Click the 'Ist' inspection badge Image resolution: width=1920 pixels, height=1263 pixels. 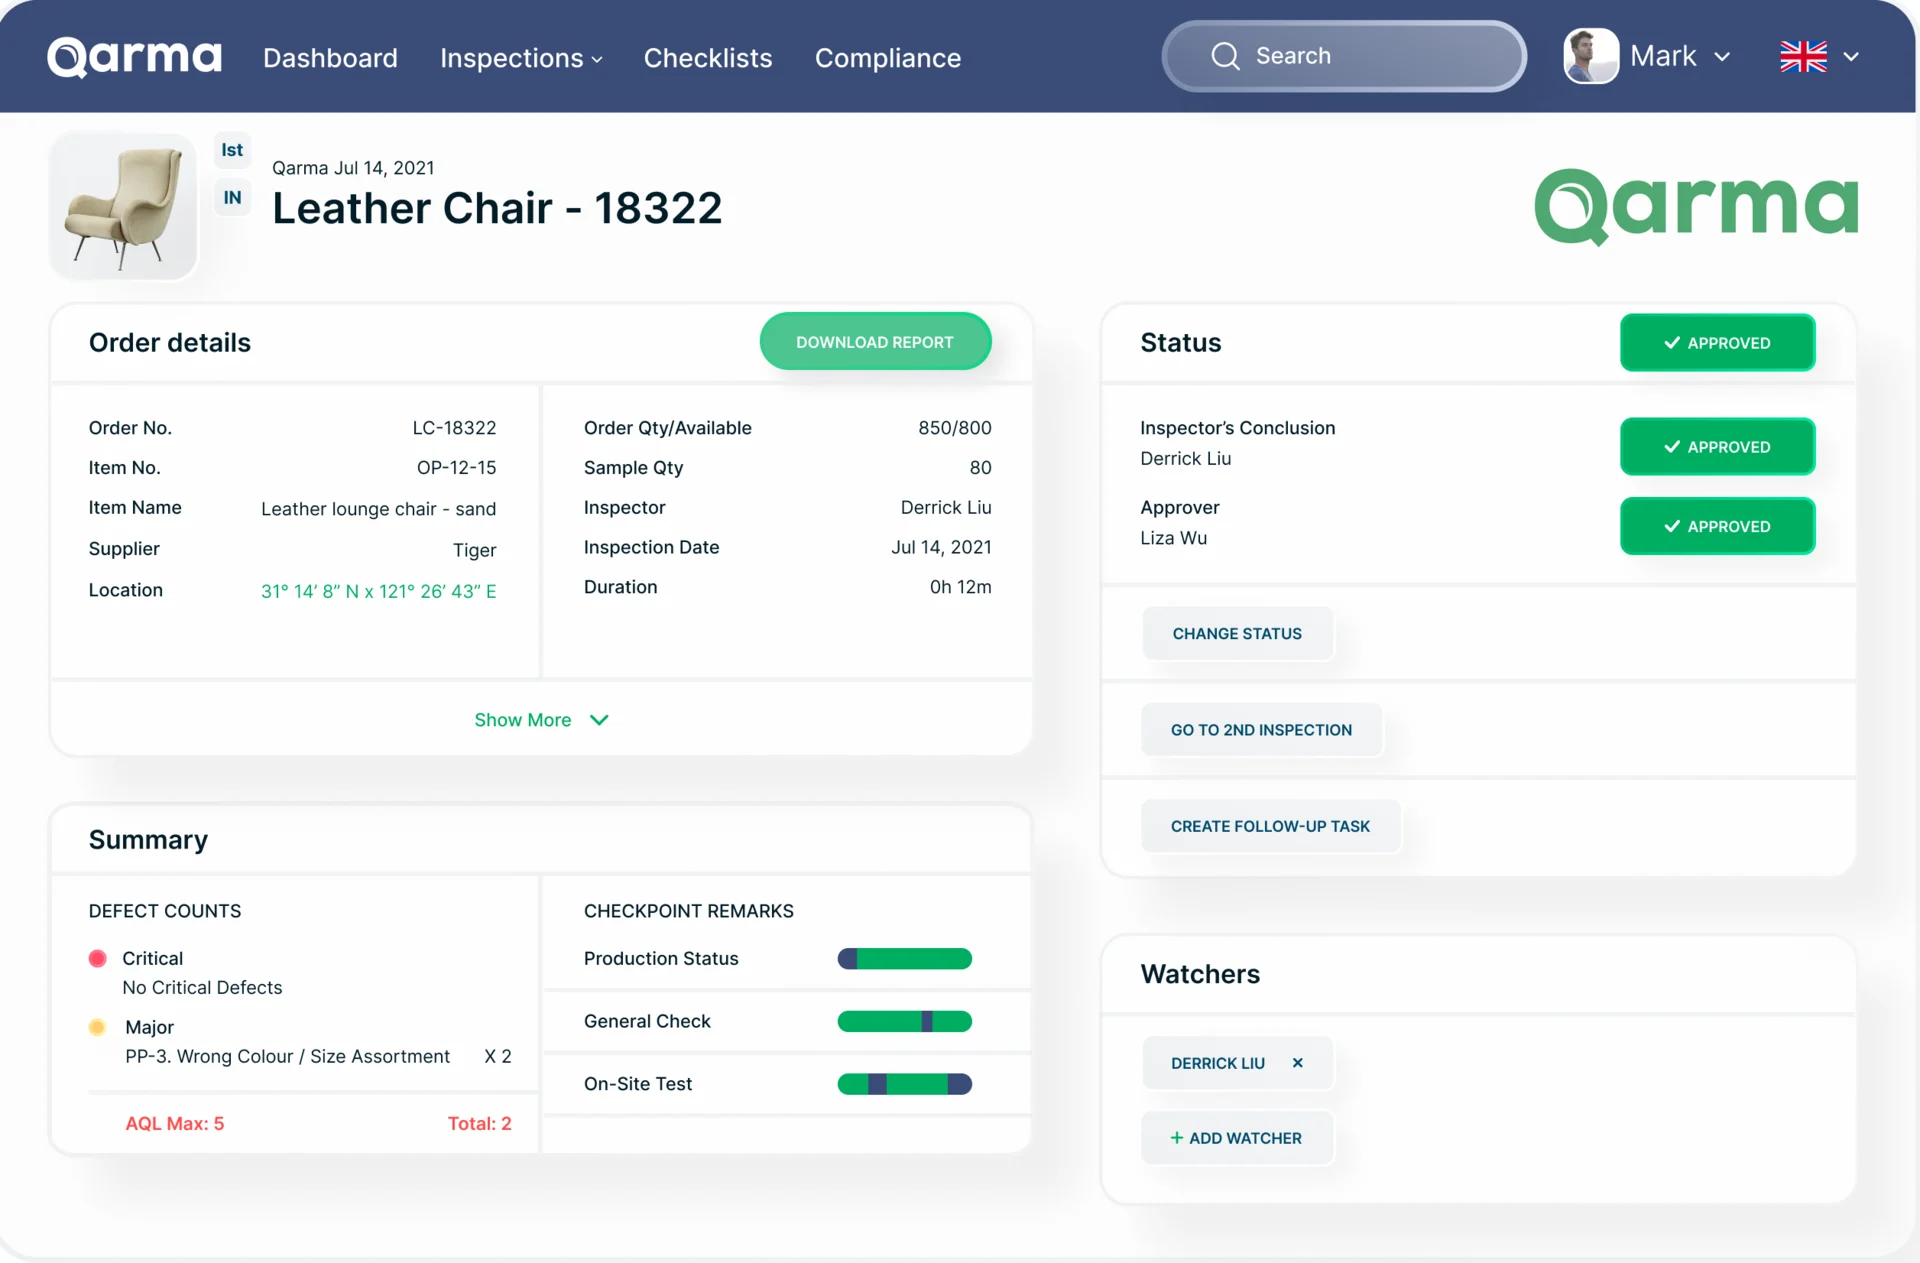click(232, 150)
